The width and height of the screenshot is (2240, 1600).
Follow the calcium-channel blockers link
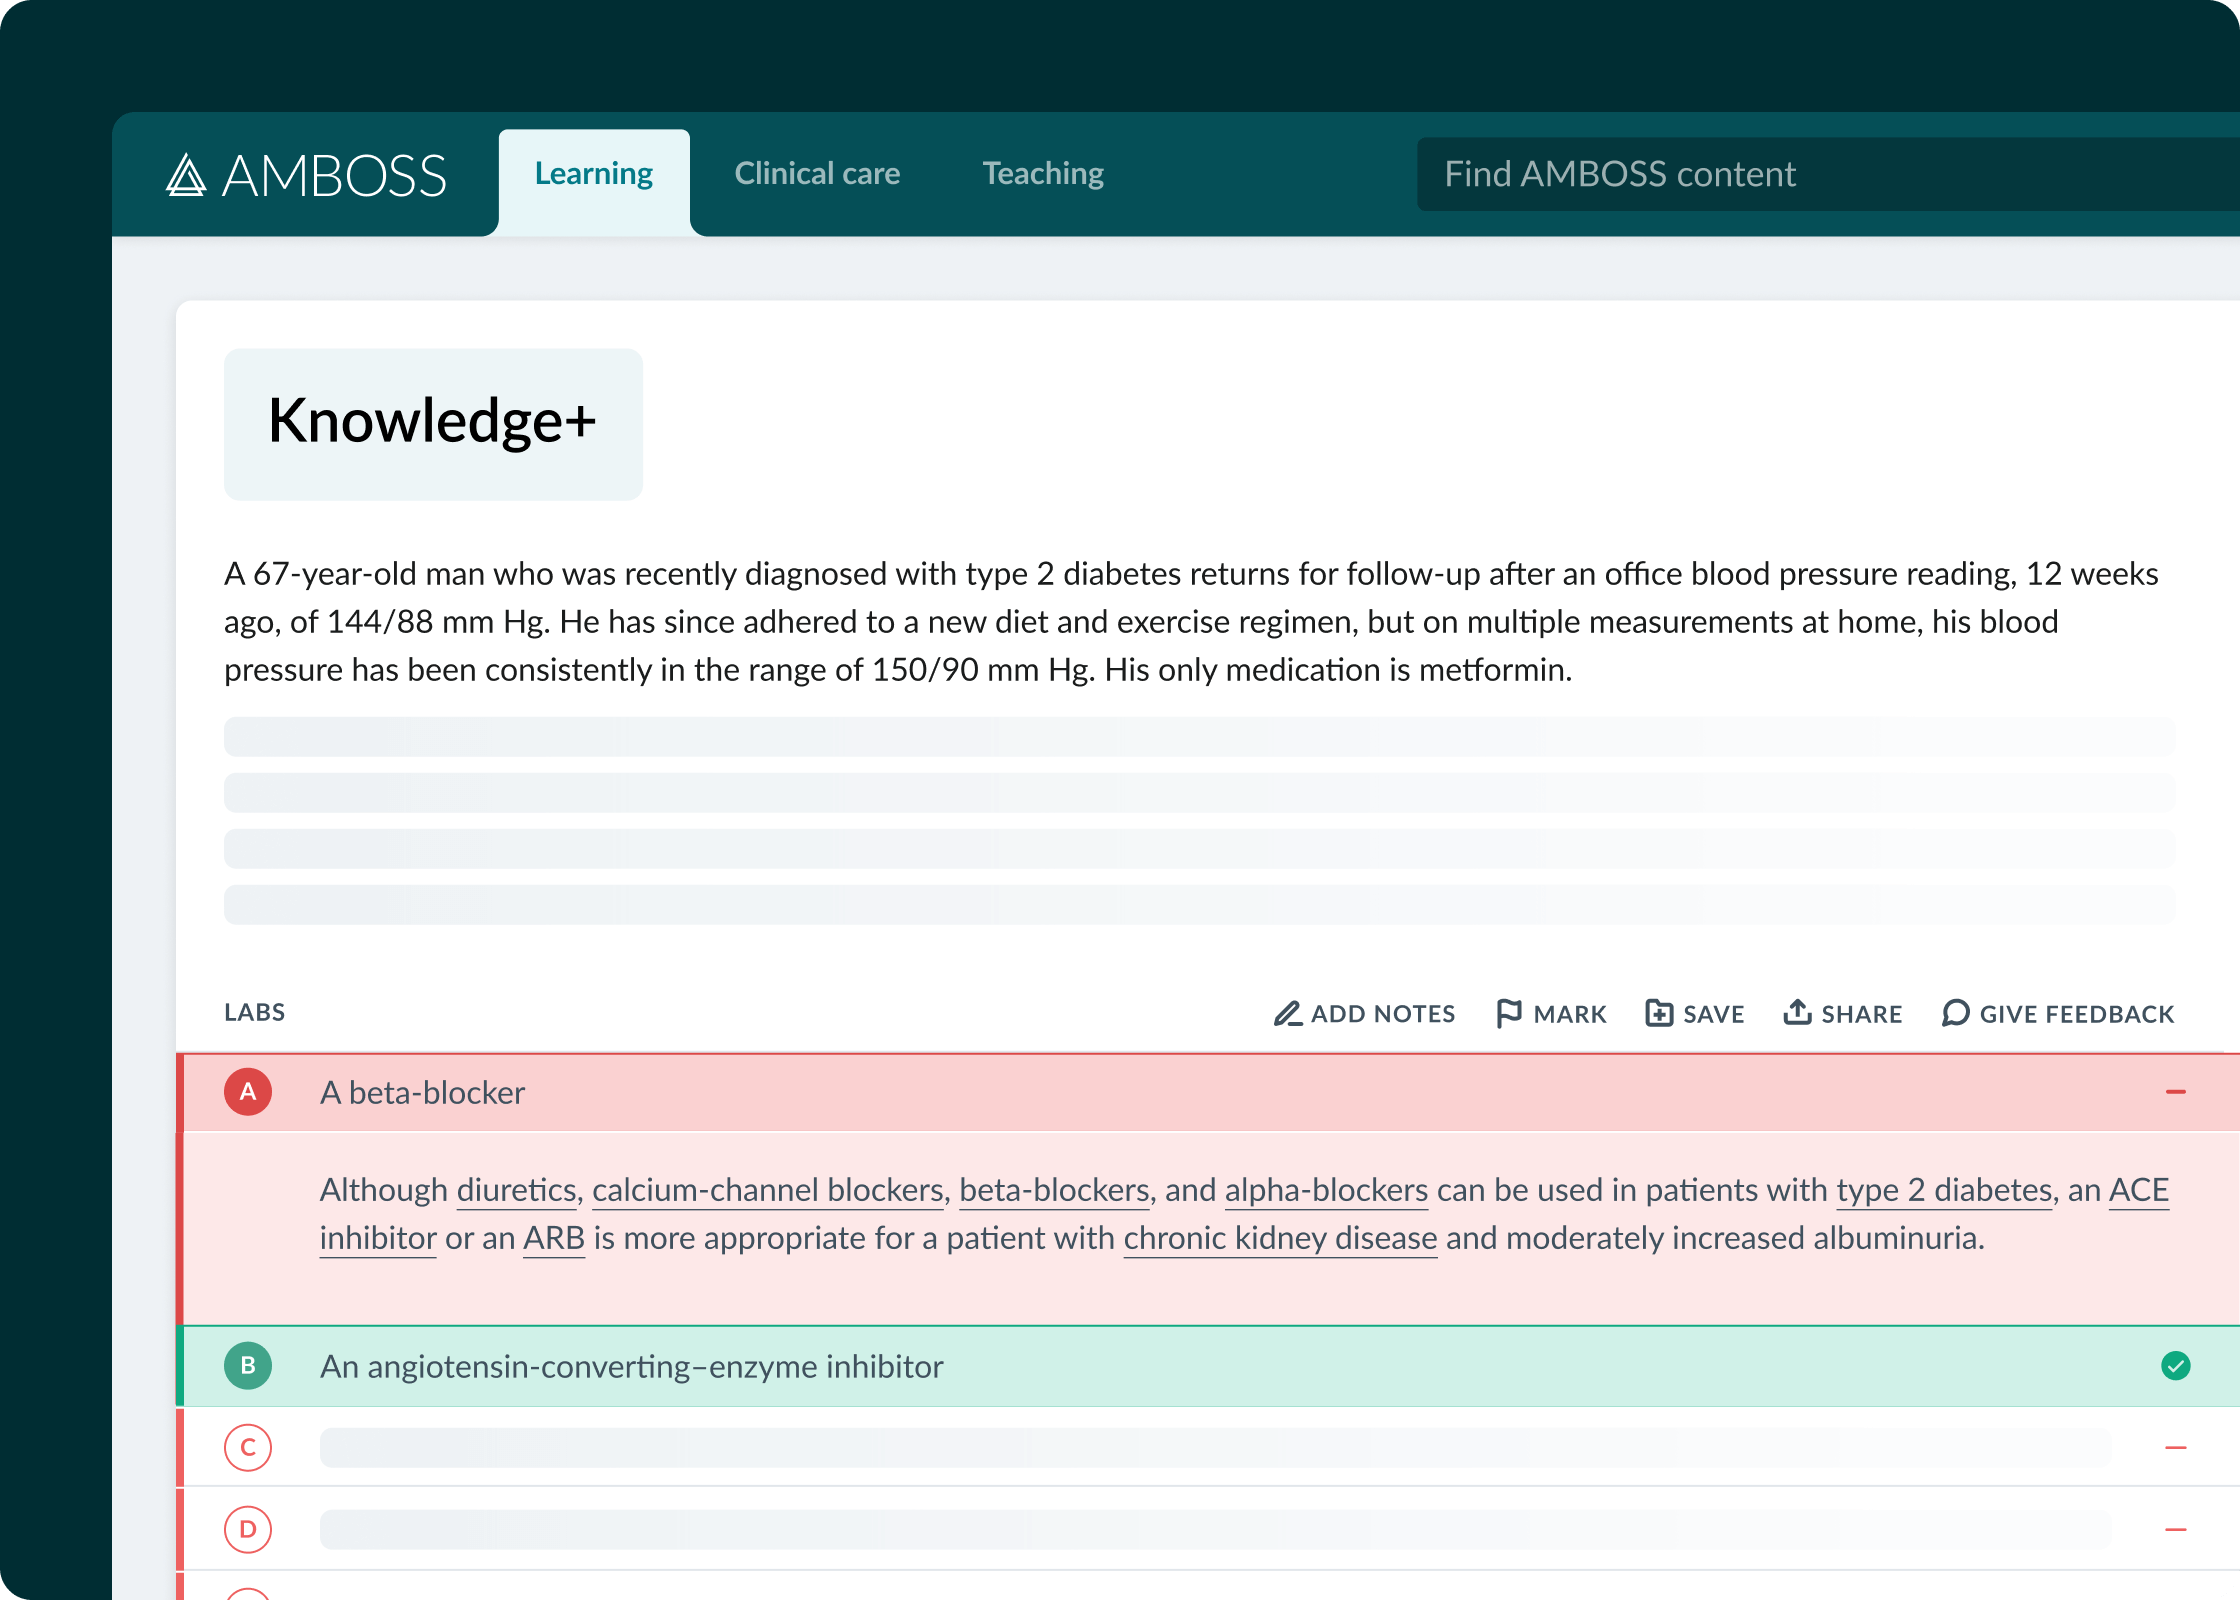pyautogui.click(x=767, y=1191)
